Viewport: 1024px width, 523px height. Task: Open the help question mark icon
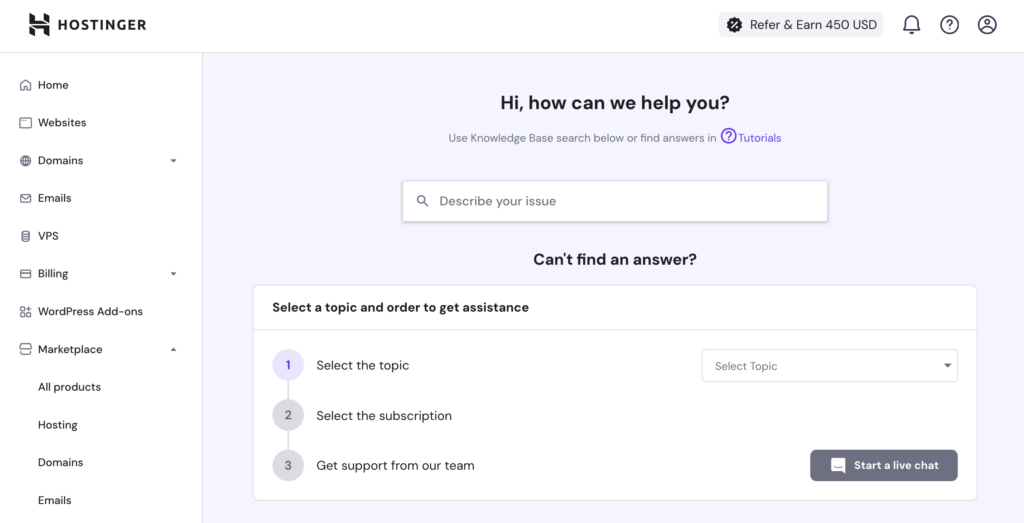click(x=949, y=25)
